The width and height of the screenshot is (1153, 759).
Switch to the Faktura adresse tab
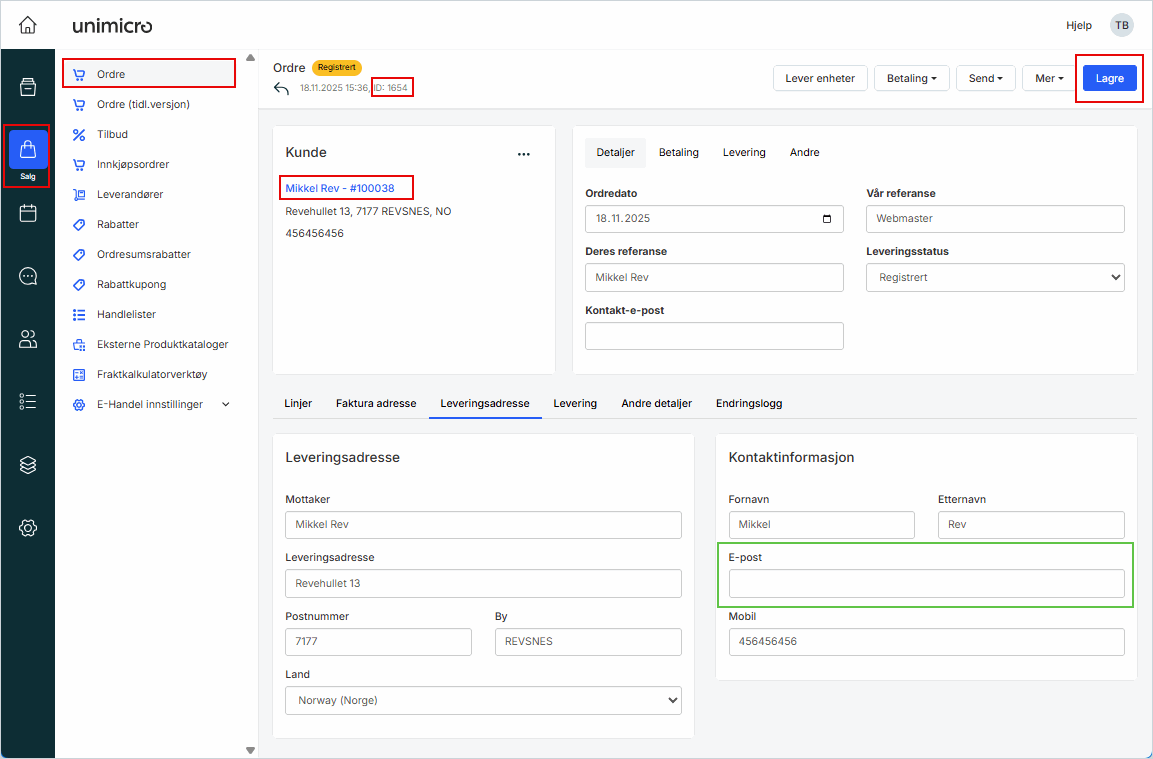(x=375, y=403)
